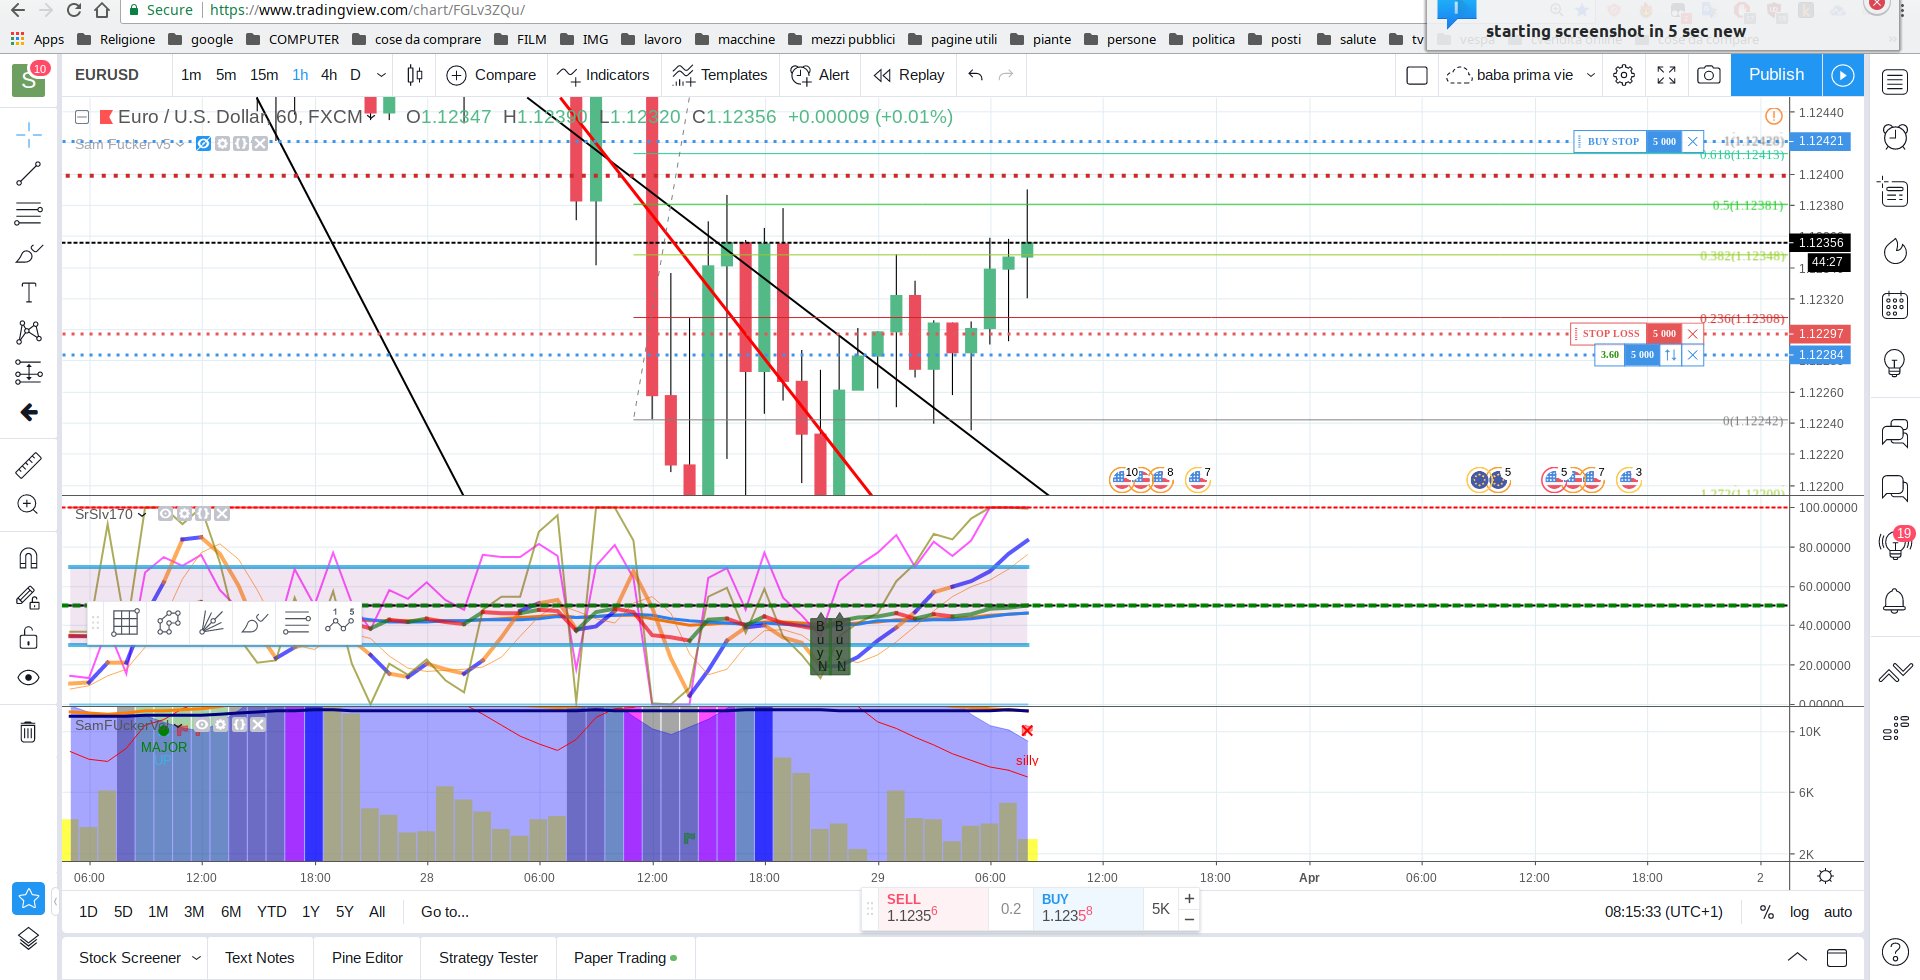
Task: Toggle stay in drawing mode pencil-lock
Action: tap(29, 598)
